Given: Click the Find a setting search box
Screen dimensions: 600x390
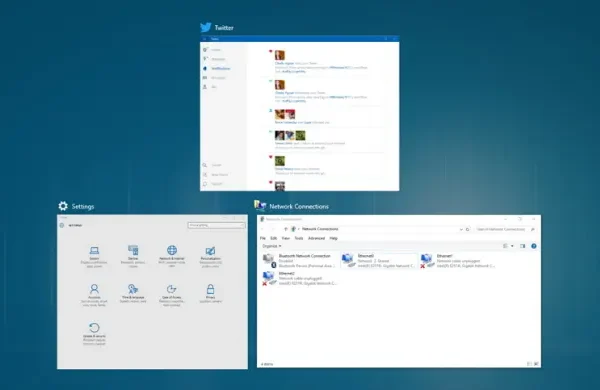Looking at the screenshot, I should [x=216, y=225].
